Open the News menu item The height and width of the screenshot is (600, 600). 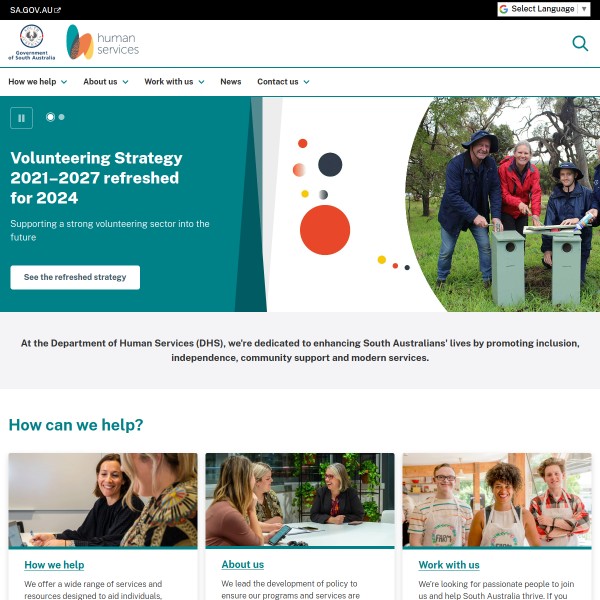tap(231, 82)
